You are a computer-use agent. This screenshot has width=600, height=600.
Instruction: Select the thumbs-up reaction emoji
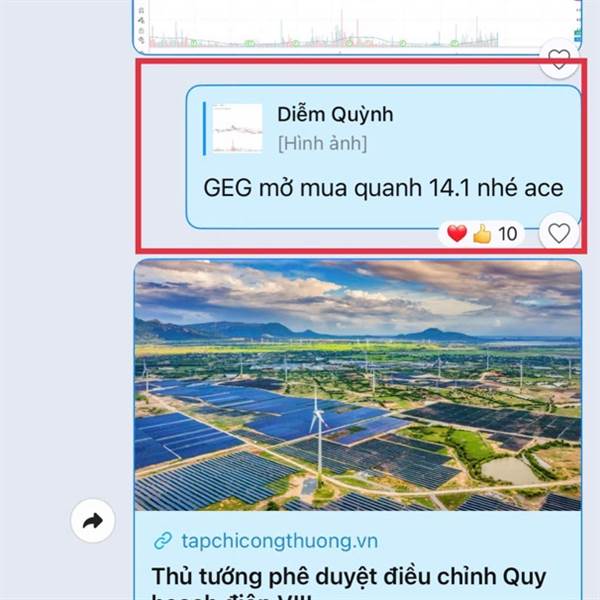click(x=482, y=233)
